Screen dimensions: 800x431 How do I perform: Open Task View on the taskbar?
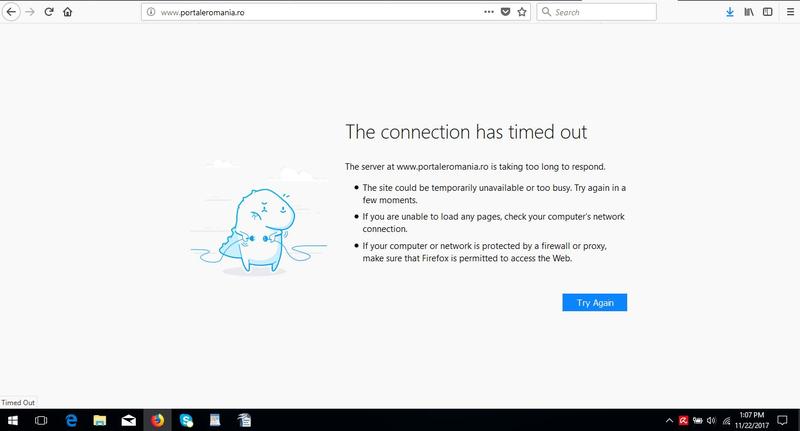coord(42,420)
